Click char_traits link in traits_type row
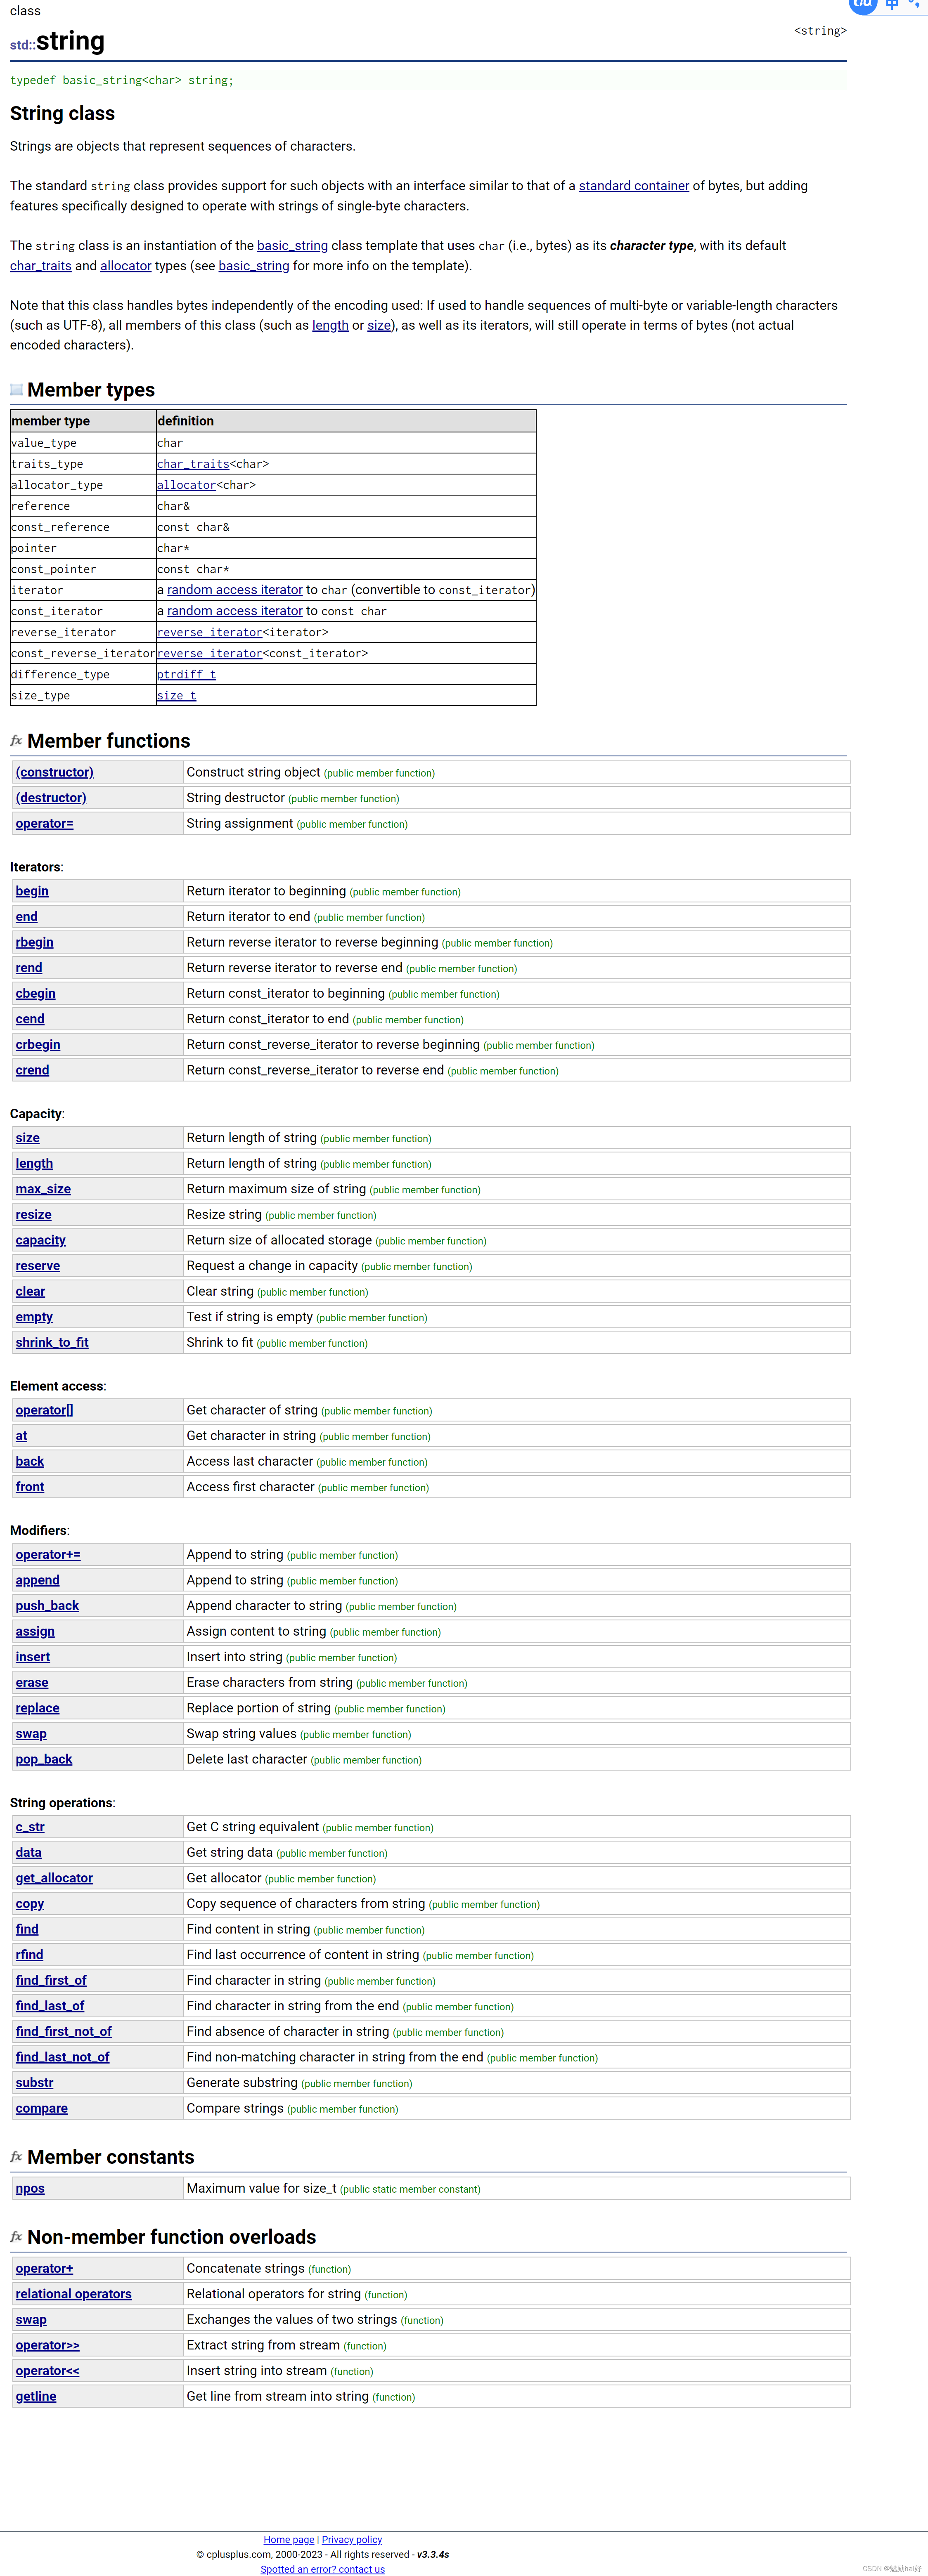This screenshot has height=2576, width=928. [x=193, y=464]
